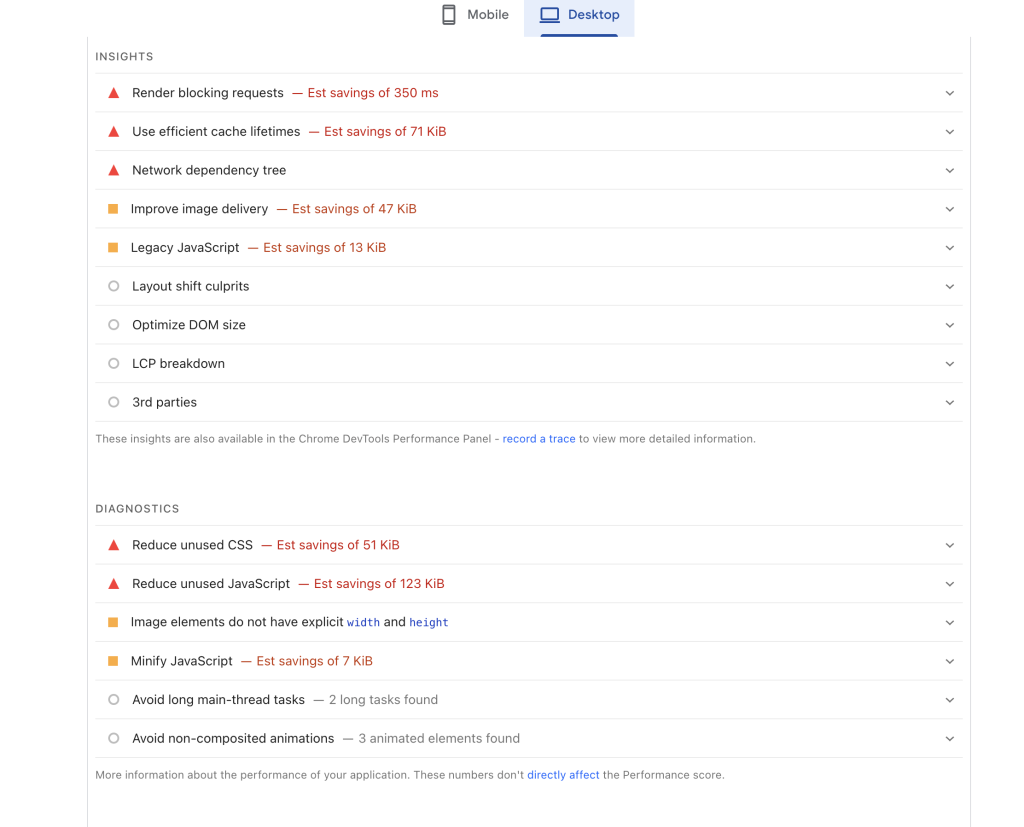The height and width of the screenshot is (827, 1024).
Task: Click the desktop monitor icon beside Desktop
Action: [548, 14]
